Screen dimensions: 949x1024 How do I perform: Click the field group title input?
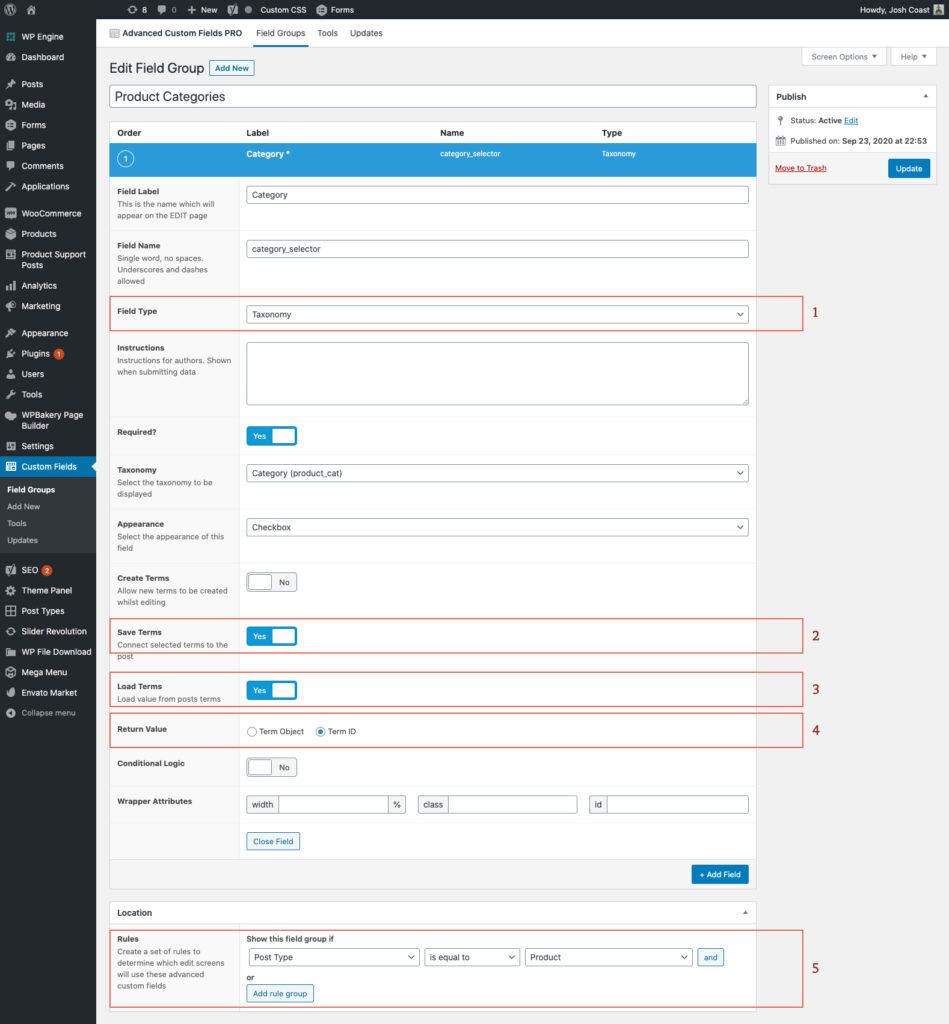coord(433,97)
